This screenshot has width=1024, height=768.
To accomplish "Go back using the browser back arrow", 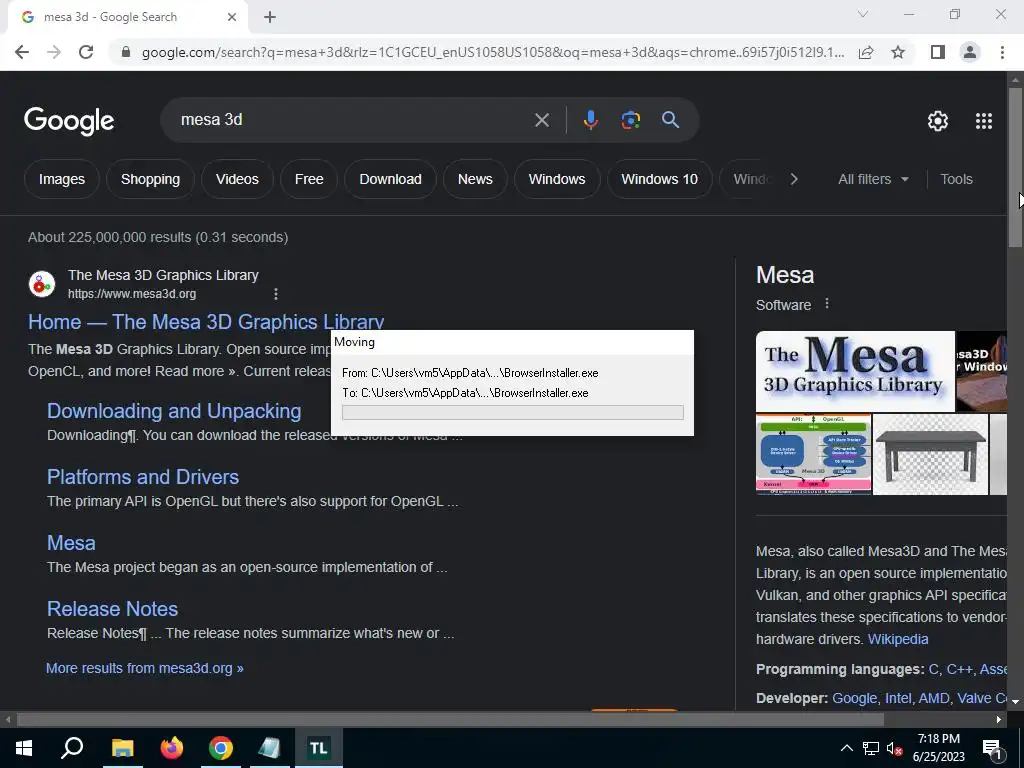I will coord(22,52).
